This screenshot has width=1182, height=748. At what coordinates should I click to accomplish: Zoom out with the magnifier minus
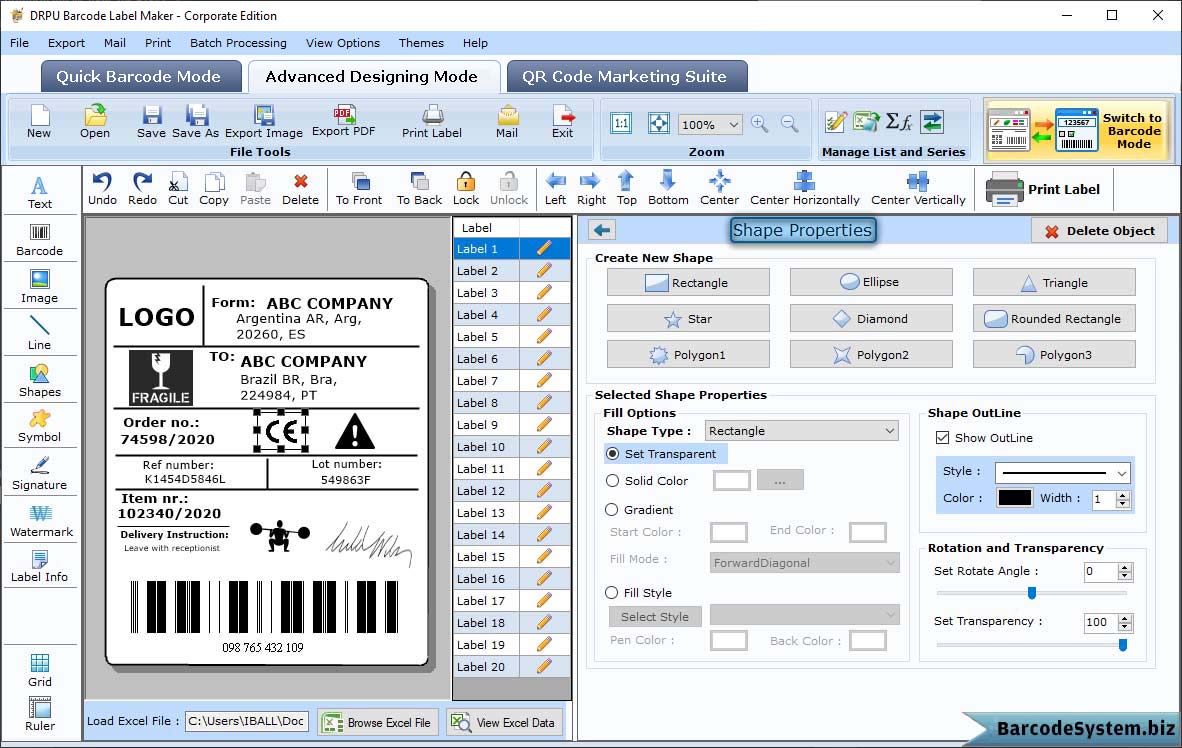click(x=789, y=124)
